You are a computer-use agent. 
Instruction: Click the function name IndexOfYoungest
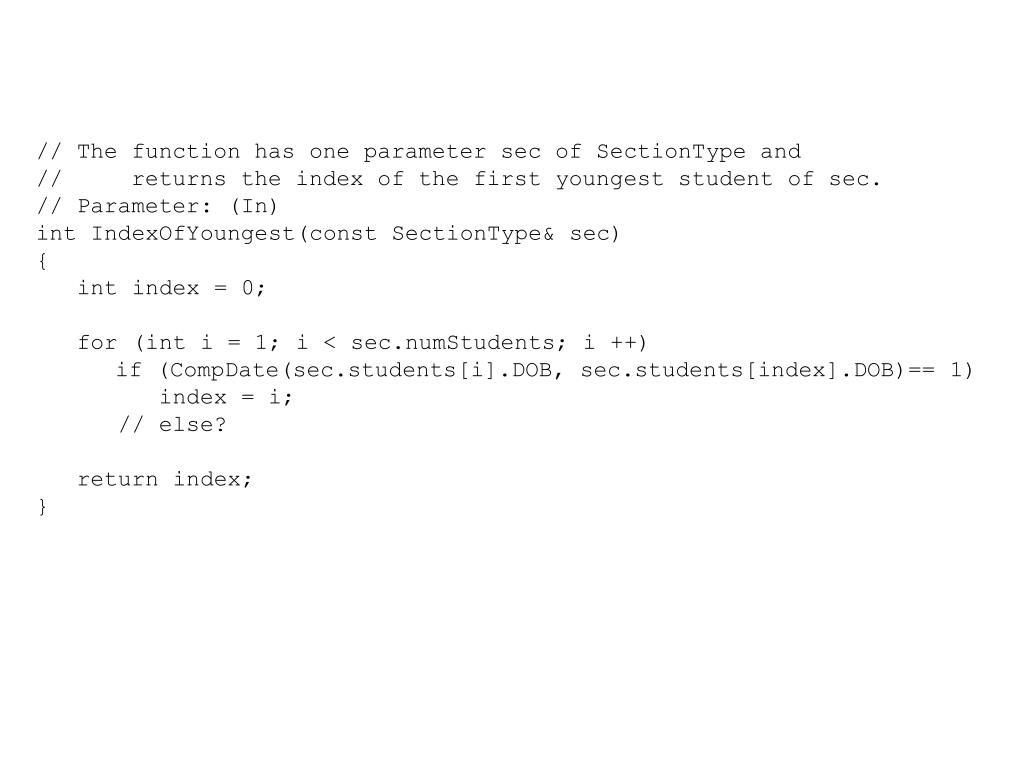pos(193,234)
